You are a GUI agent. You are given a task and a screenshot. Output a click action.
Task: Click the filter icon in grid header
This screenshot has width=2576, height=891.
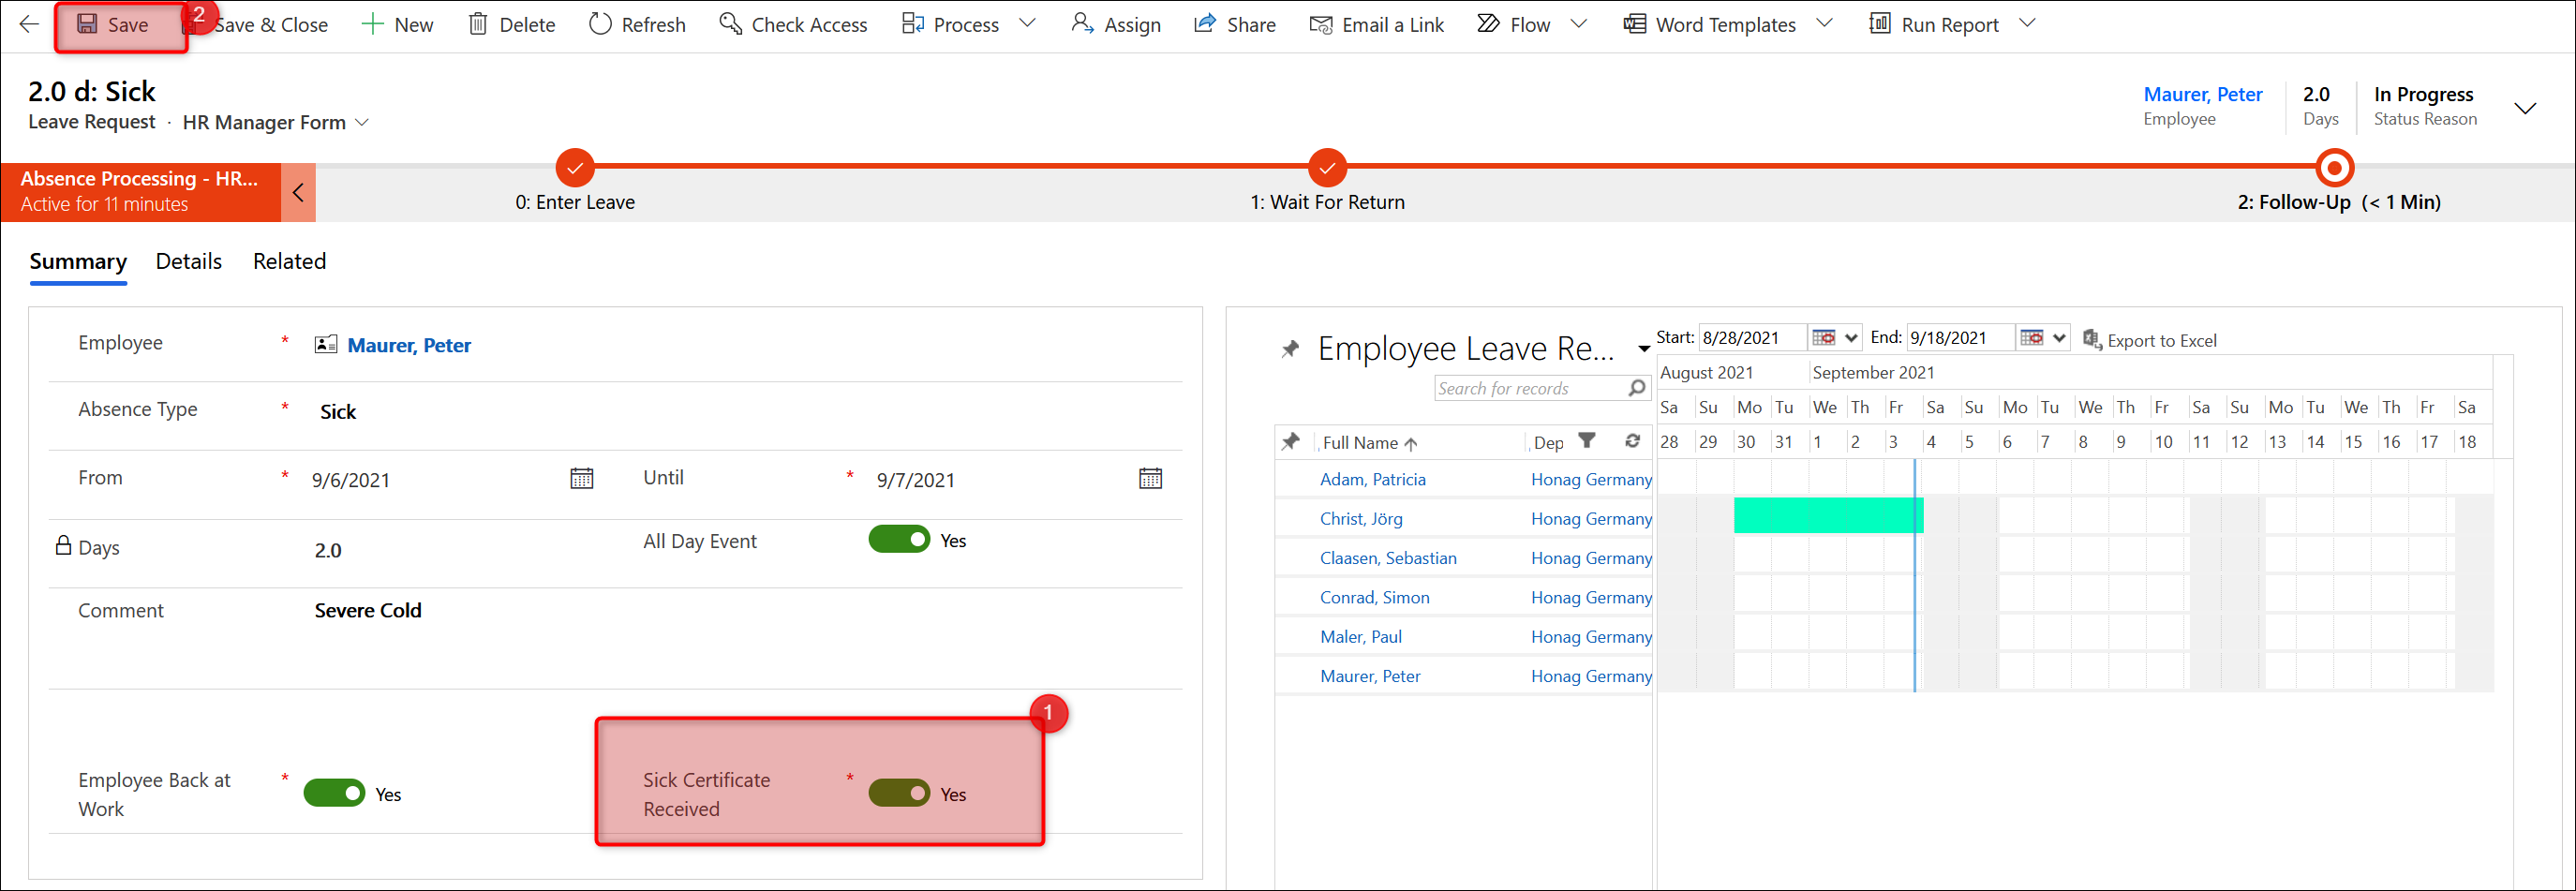pyautogui.click(x=1587, y=441)
